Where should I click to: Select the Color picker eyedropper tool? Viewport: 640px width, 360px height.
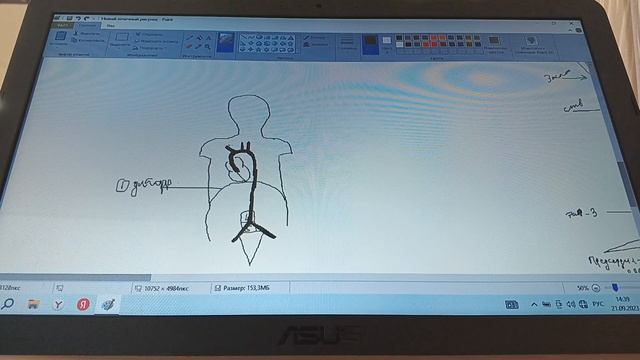coord(198,47)
